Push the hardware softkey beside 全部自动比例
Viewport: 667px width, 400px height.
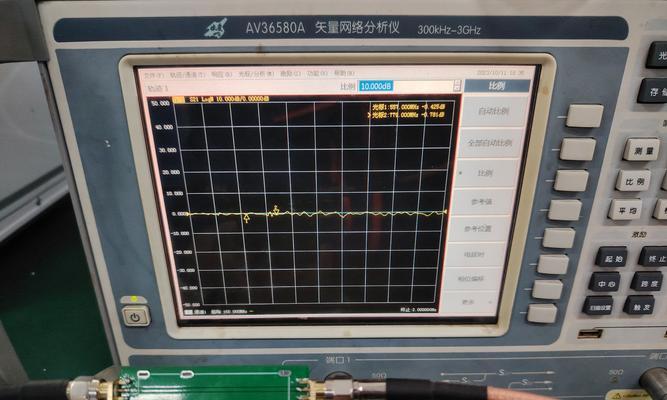pos(578,149)
